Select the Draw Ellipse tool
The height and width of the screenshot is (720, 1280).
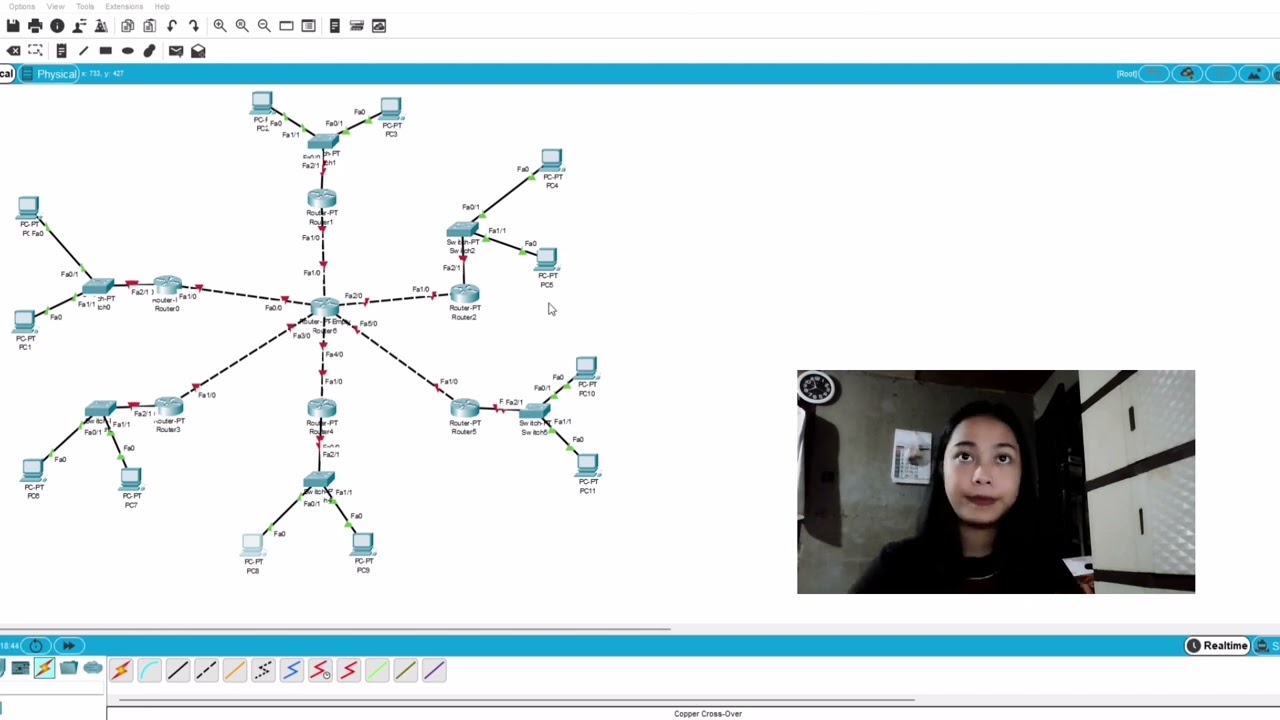tap(127, 51)
